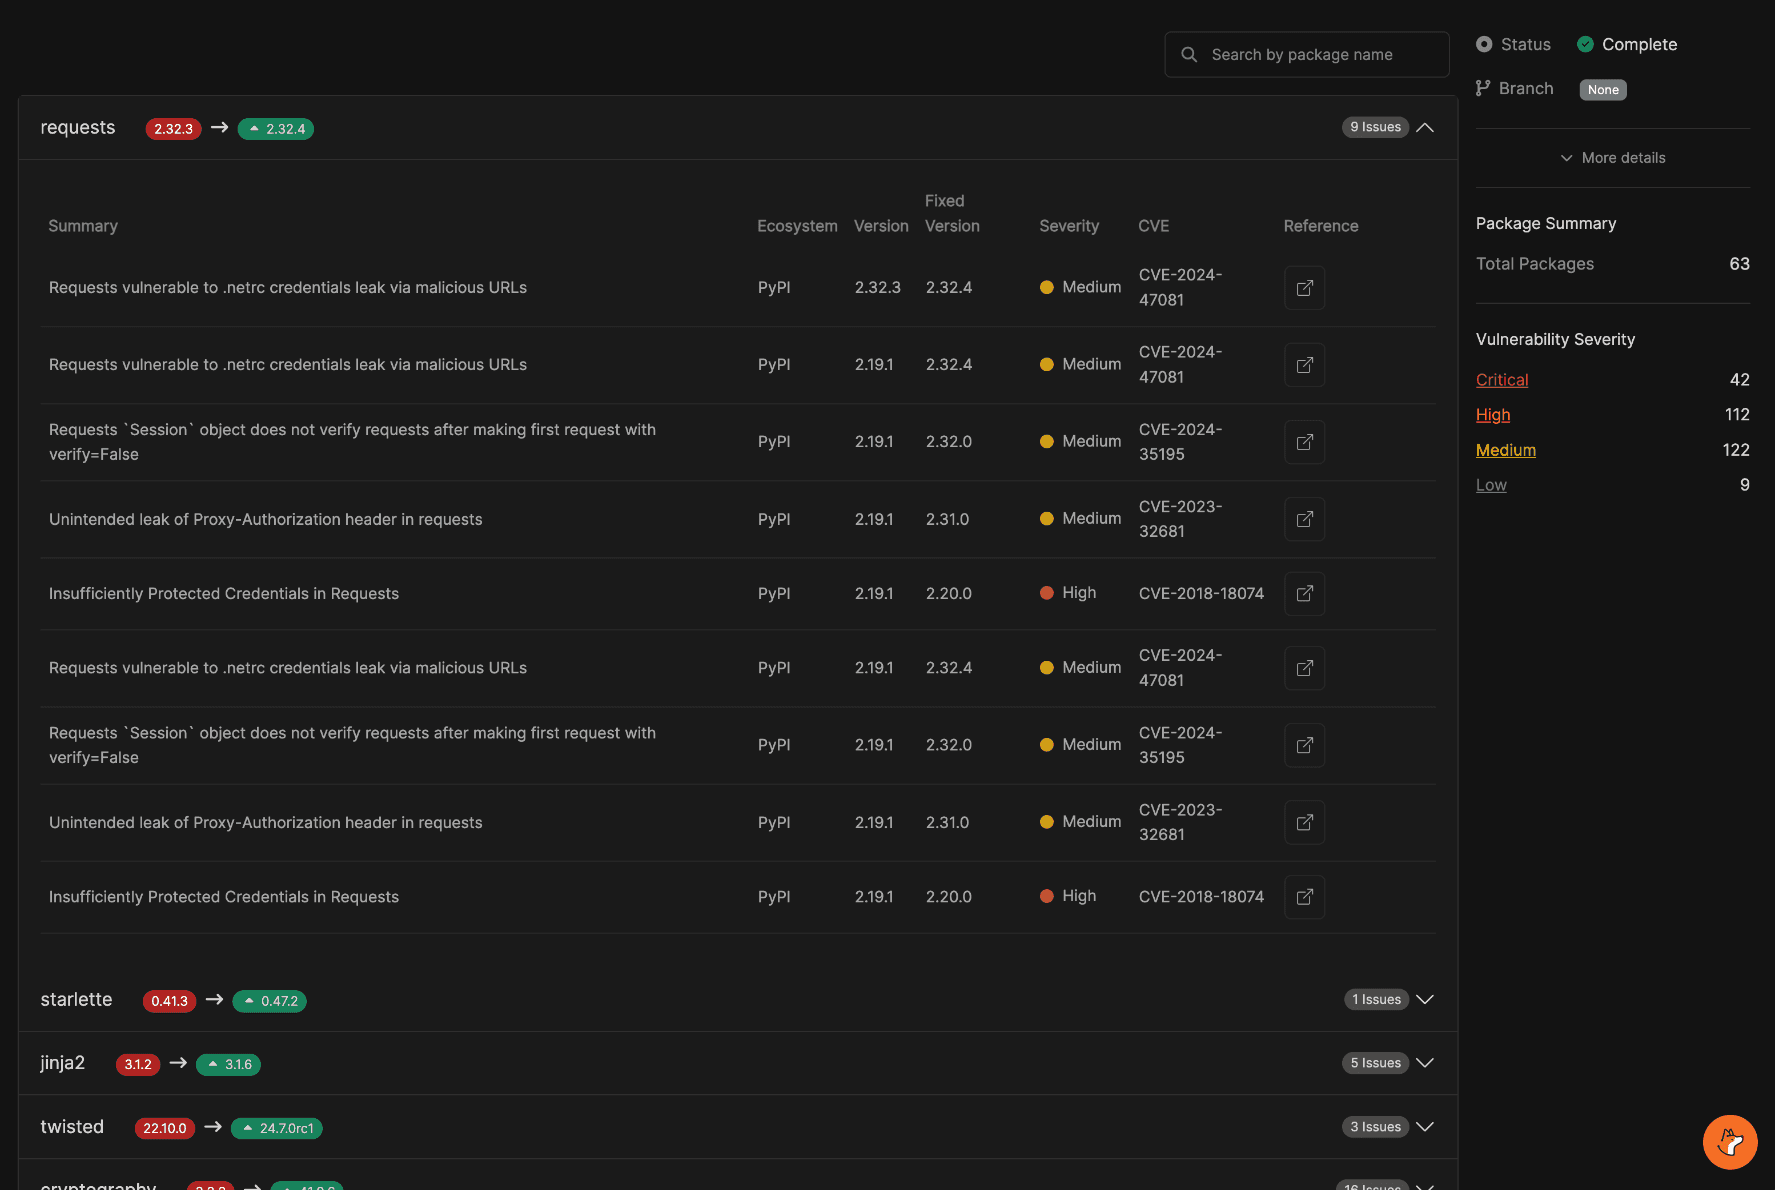Open reference link for first CVE-2024-35195 row
This screenshot has height=1190, width=1775.
click(x=1304, y=442)
